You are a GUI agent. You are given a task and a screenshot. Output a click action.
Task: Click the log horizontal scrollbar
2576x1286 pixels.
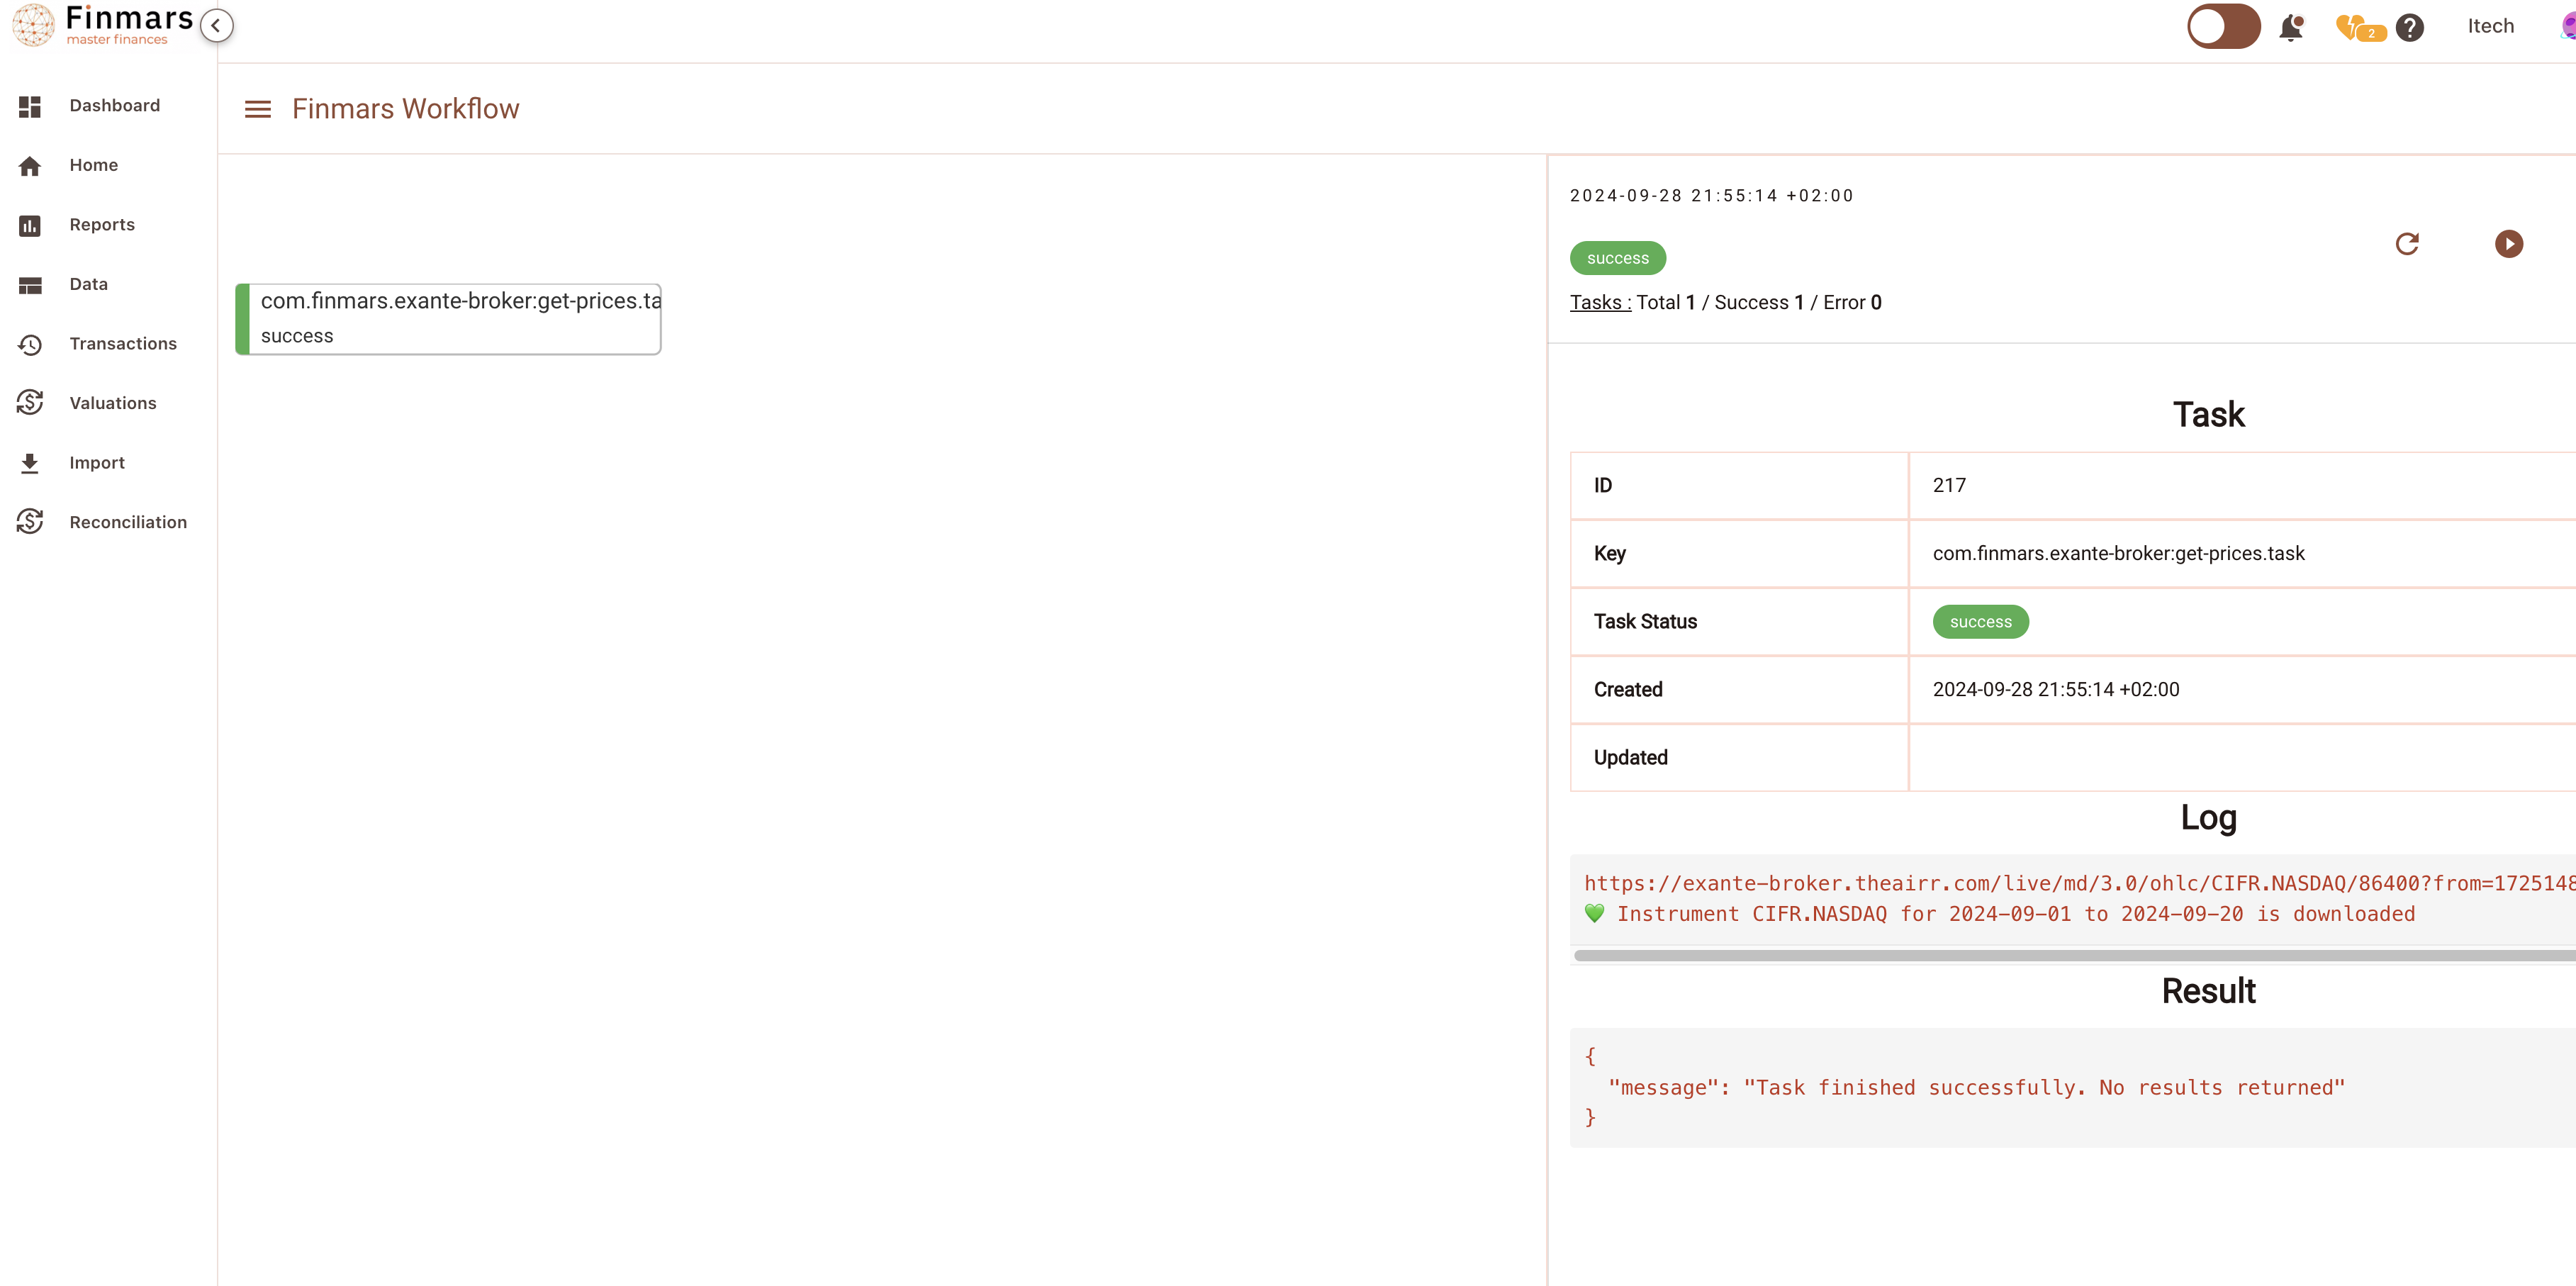coord(2074,956)
